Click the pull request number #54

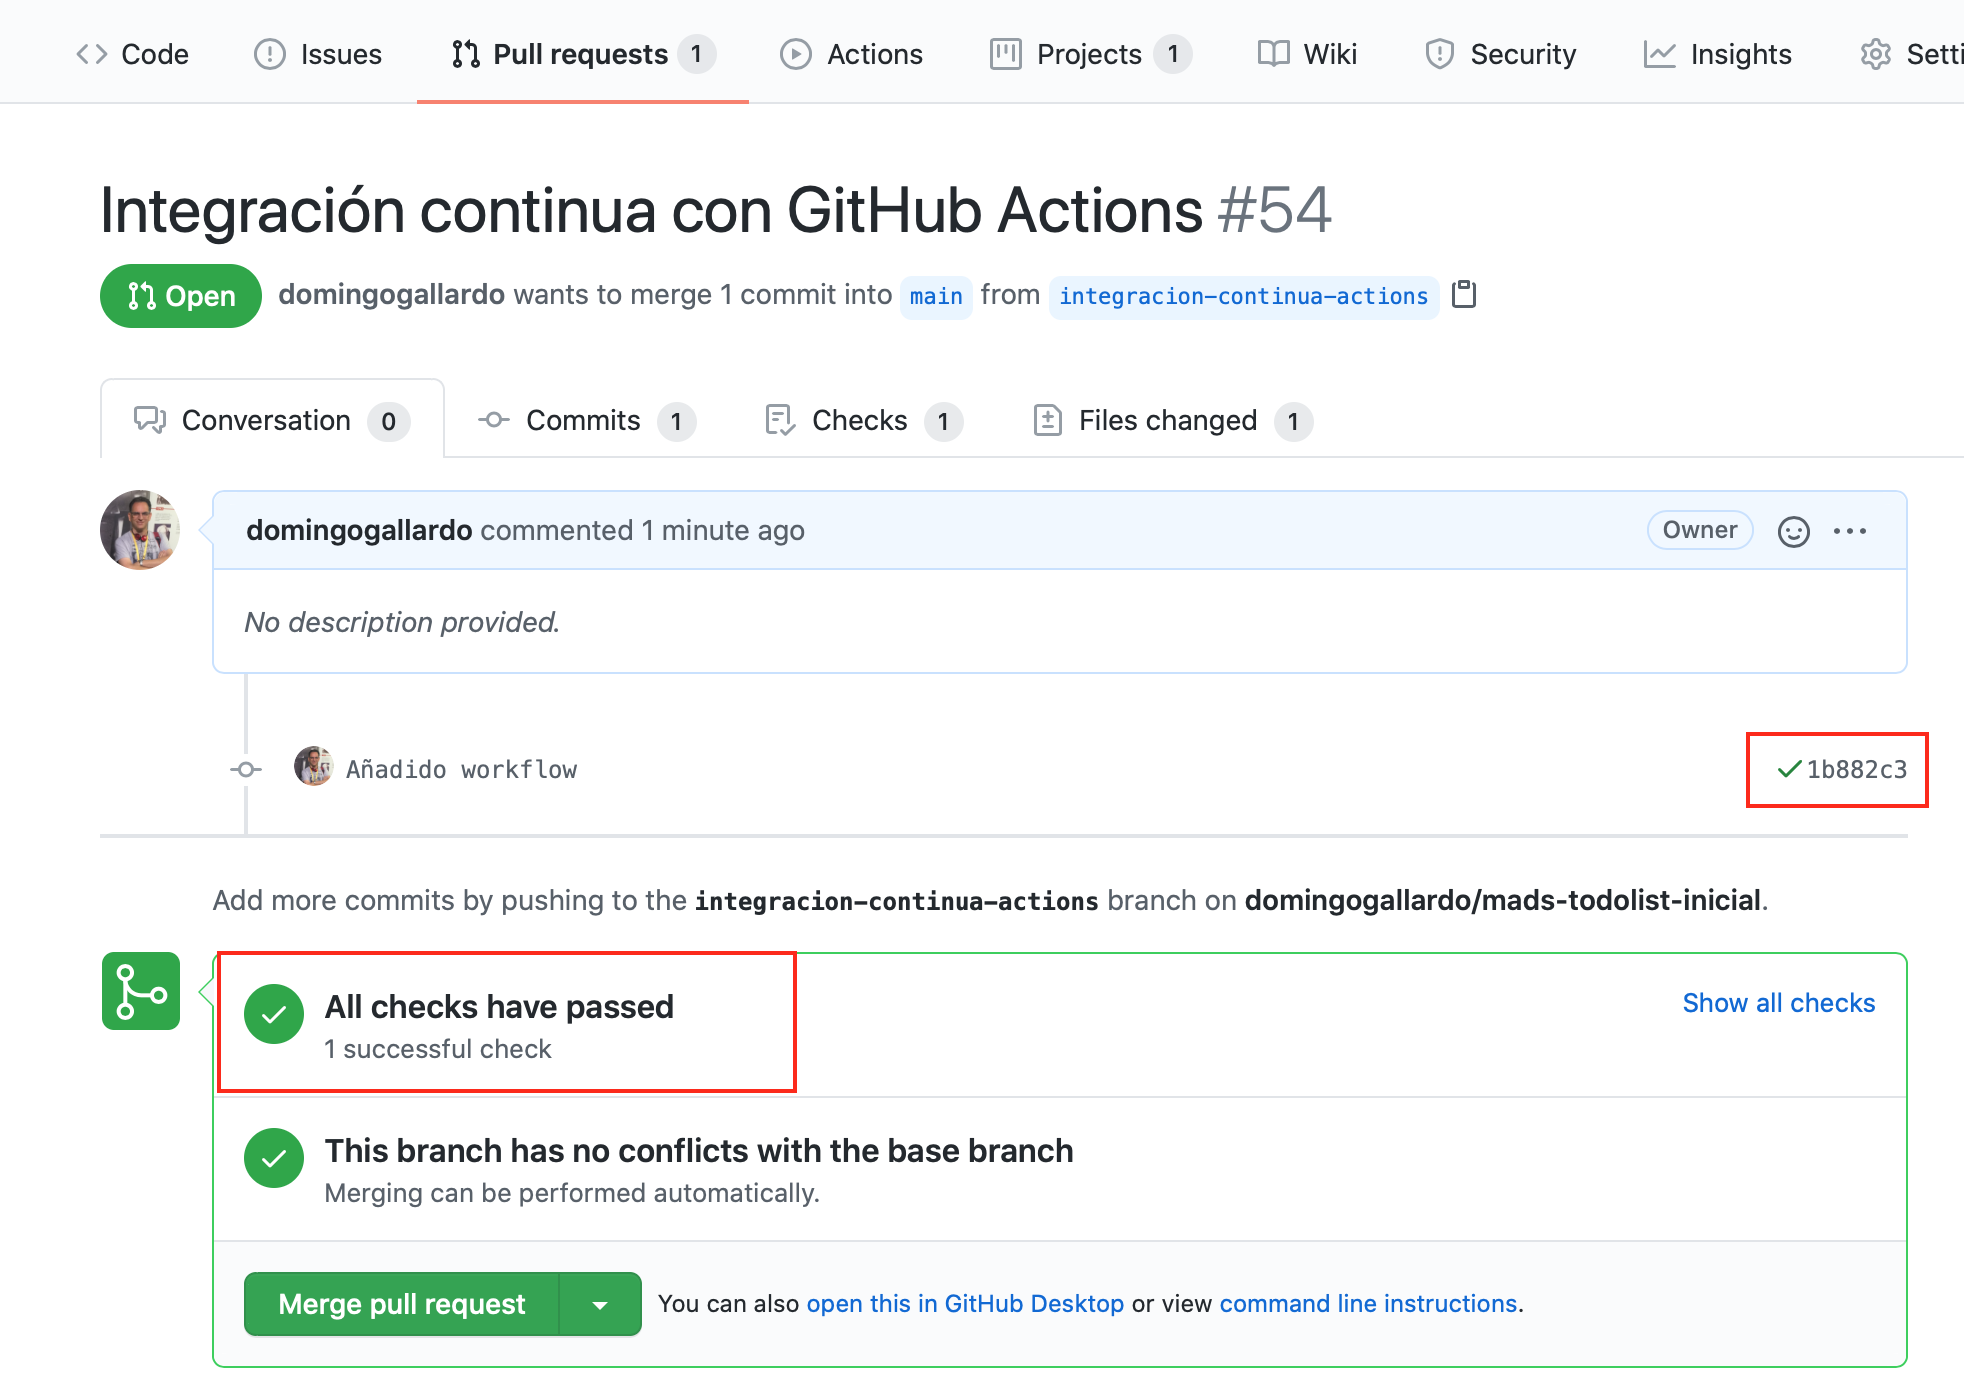point(1275,211)
